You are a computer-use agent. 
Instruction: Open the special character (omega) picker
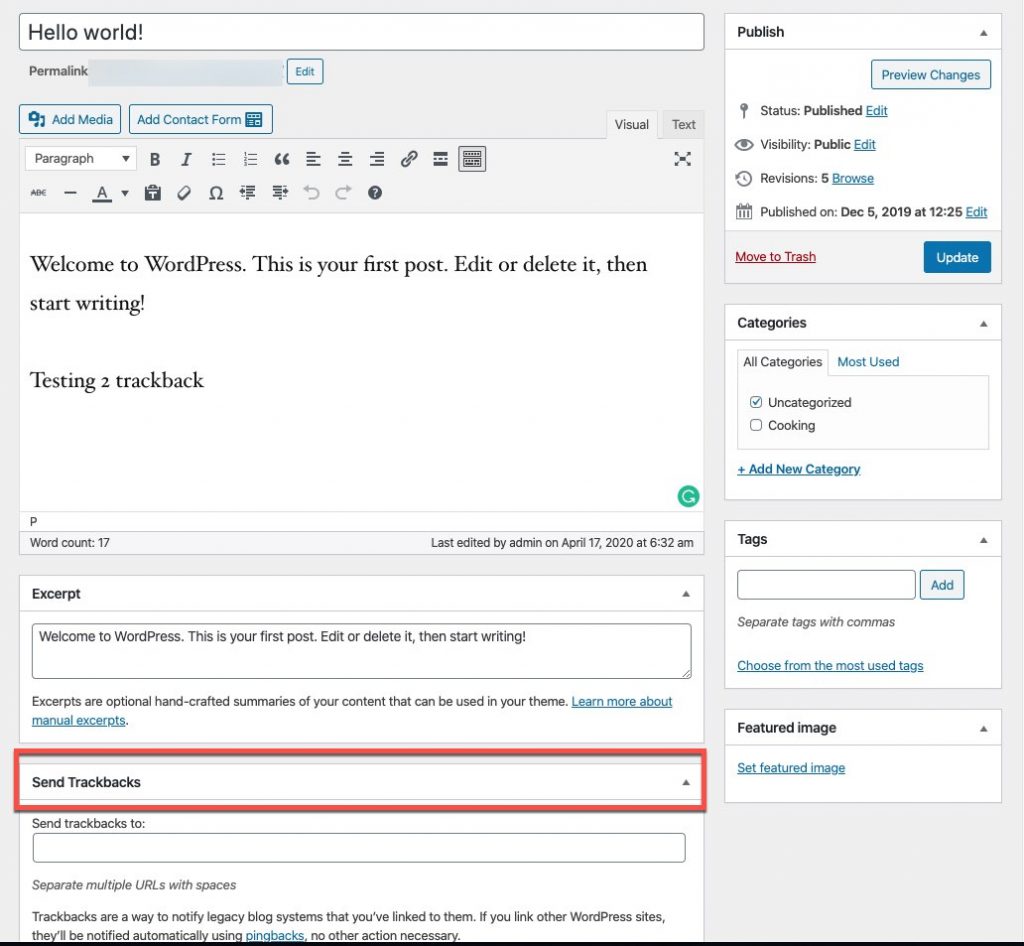tap(216, 193)
